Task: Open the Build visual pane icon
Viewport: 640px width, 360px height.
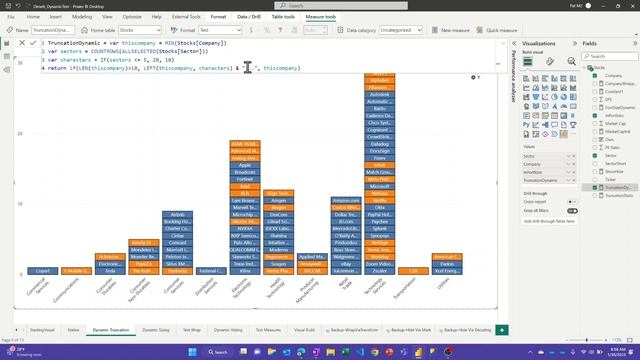Action: point(528,62)
